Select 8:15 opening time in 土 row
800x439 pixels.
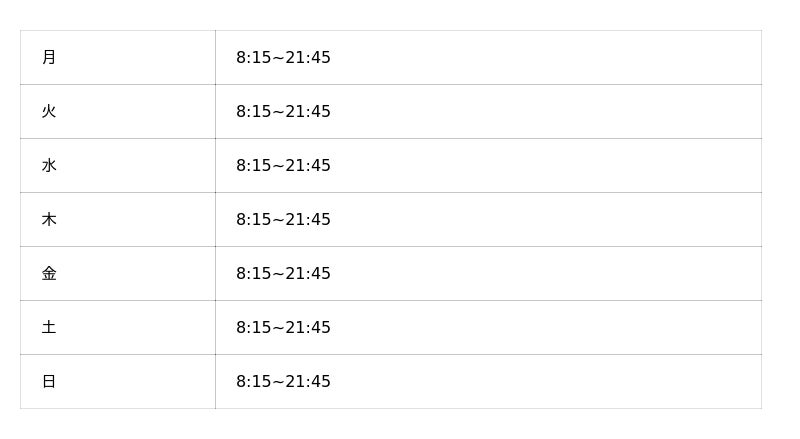(253, 328)
